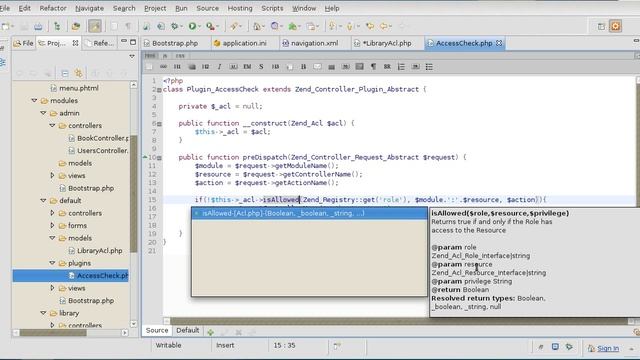640x360 pixels.
Task: Open the Hosting menu
Action: click(x=240, y=8)
